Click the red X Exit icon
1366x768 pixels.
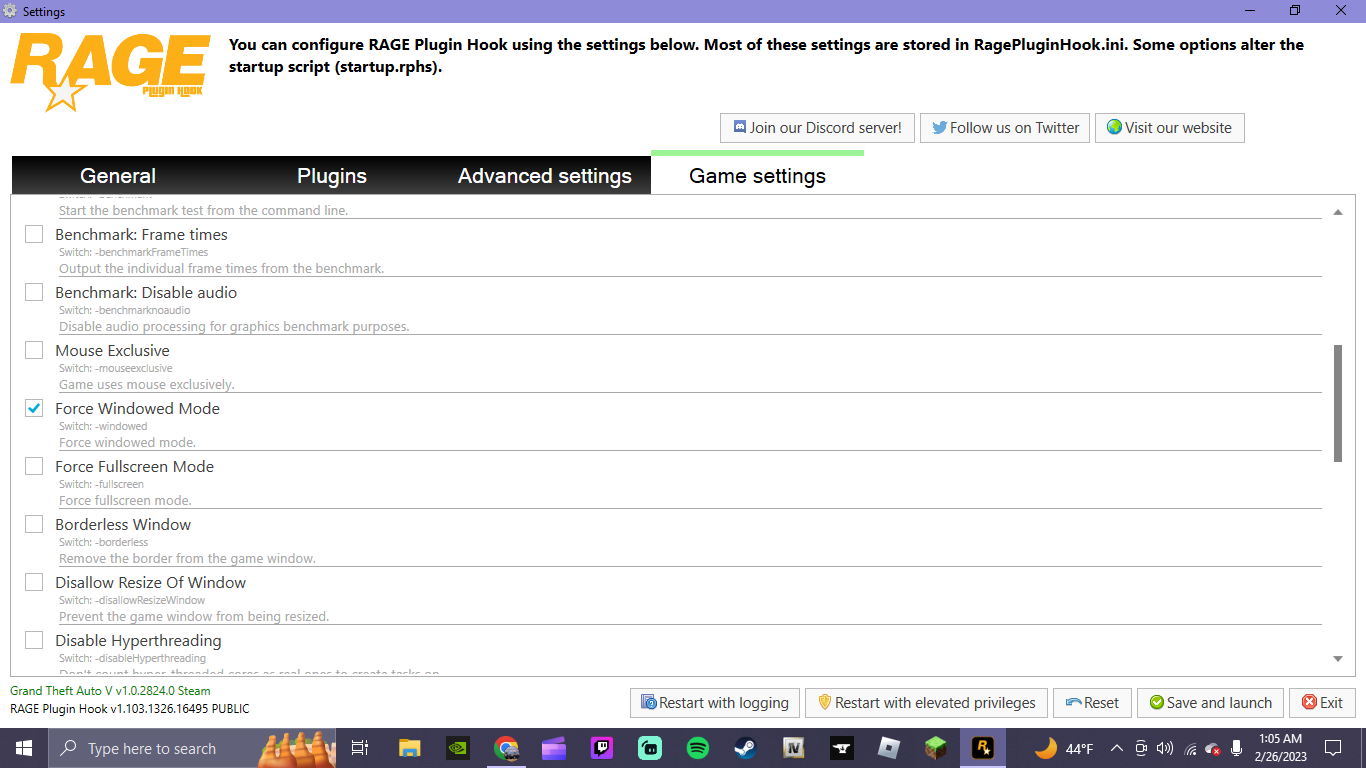click(x=1309, y=703)
